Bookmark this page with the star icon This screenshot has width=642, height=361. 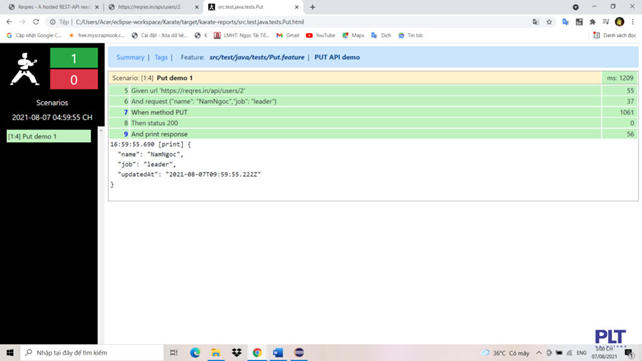coord(549,22)
